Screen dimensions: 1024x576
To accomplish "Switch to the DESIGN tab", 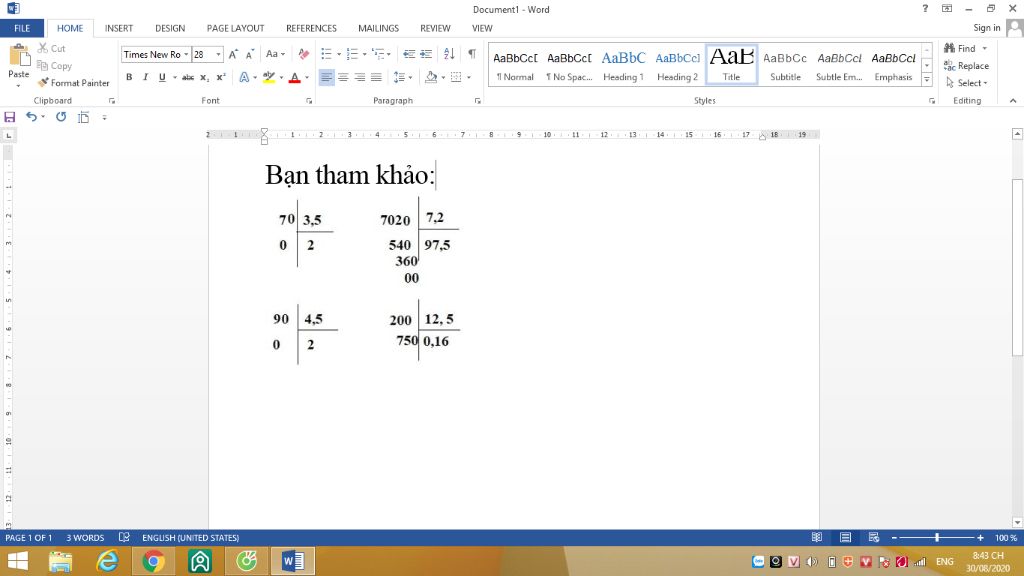I will pos(170,28).
